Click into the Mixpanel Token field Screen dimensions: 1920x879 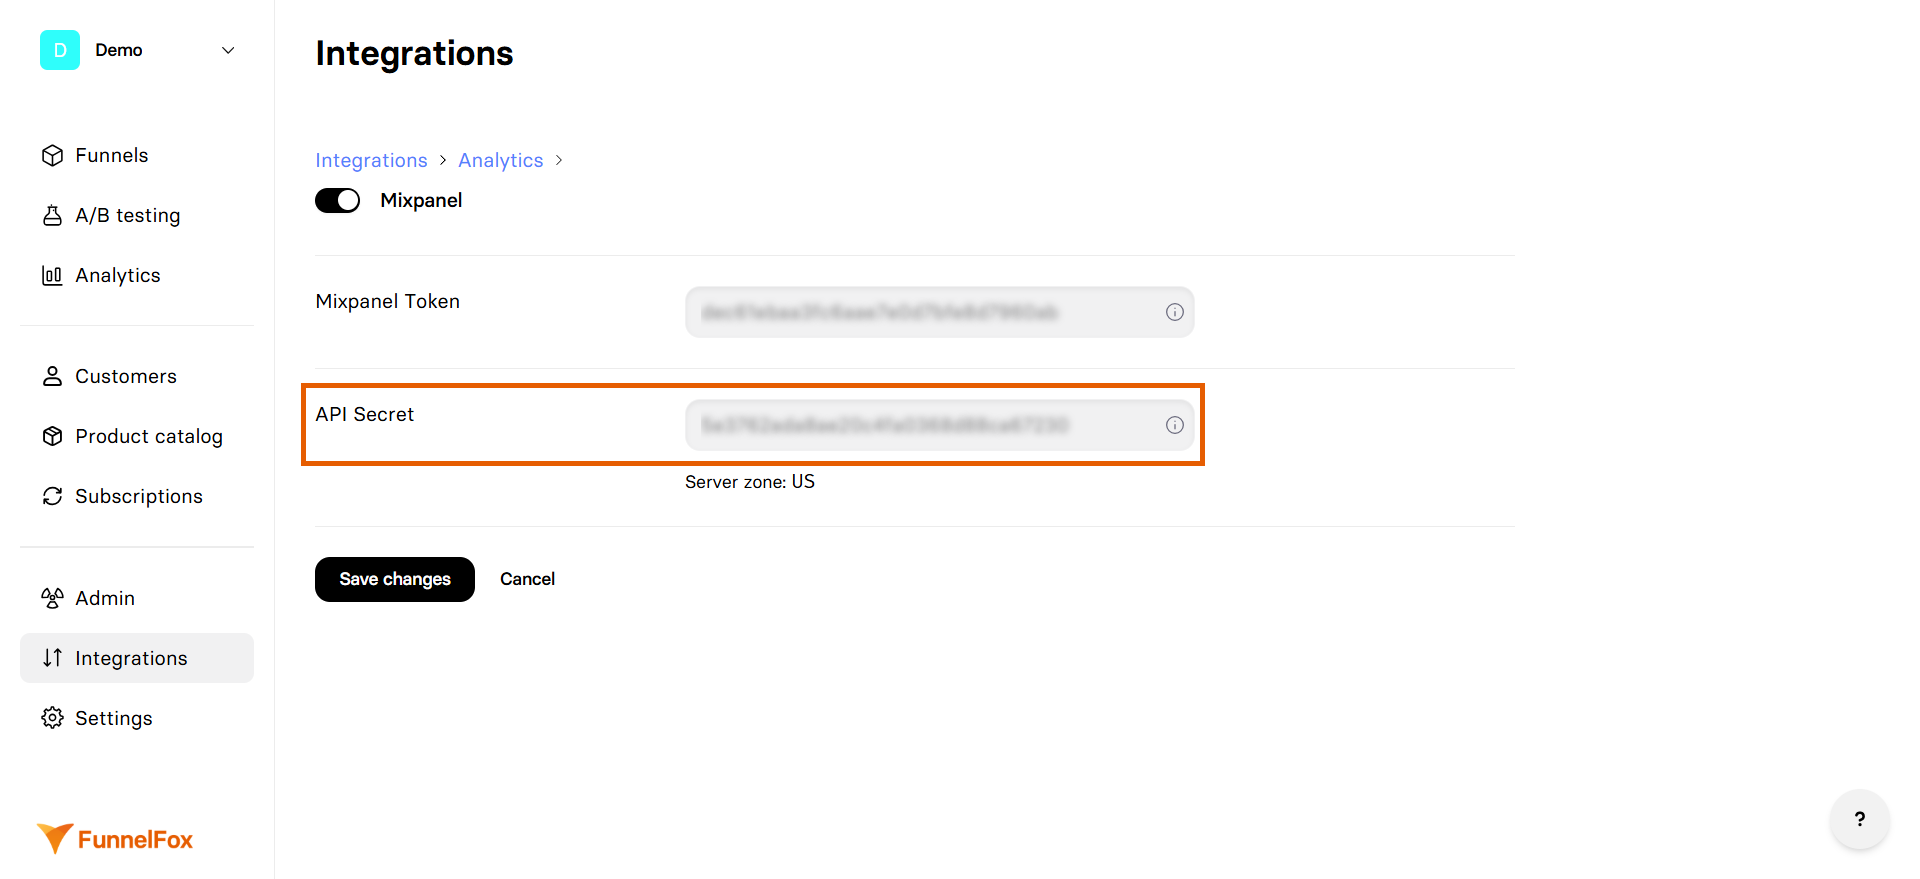[x=940, y=312]
